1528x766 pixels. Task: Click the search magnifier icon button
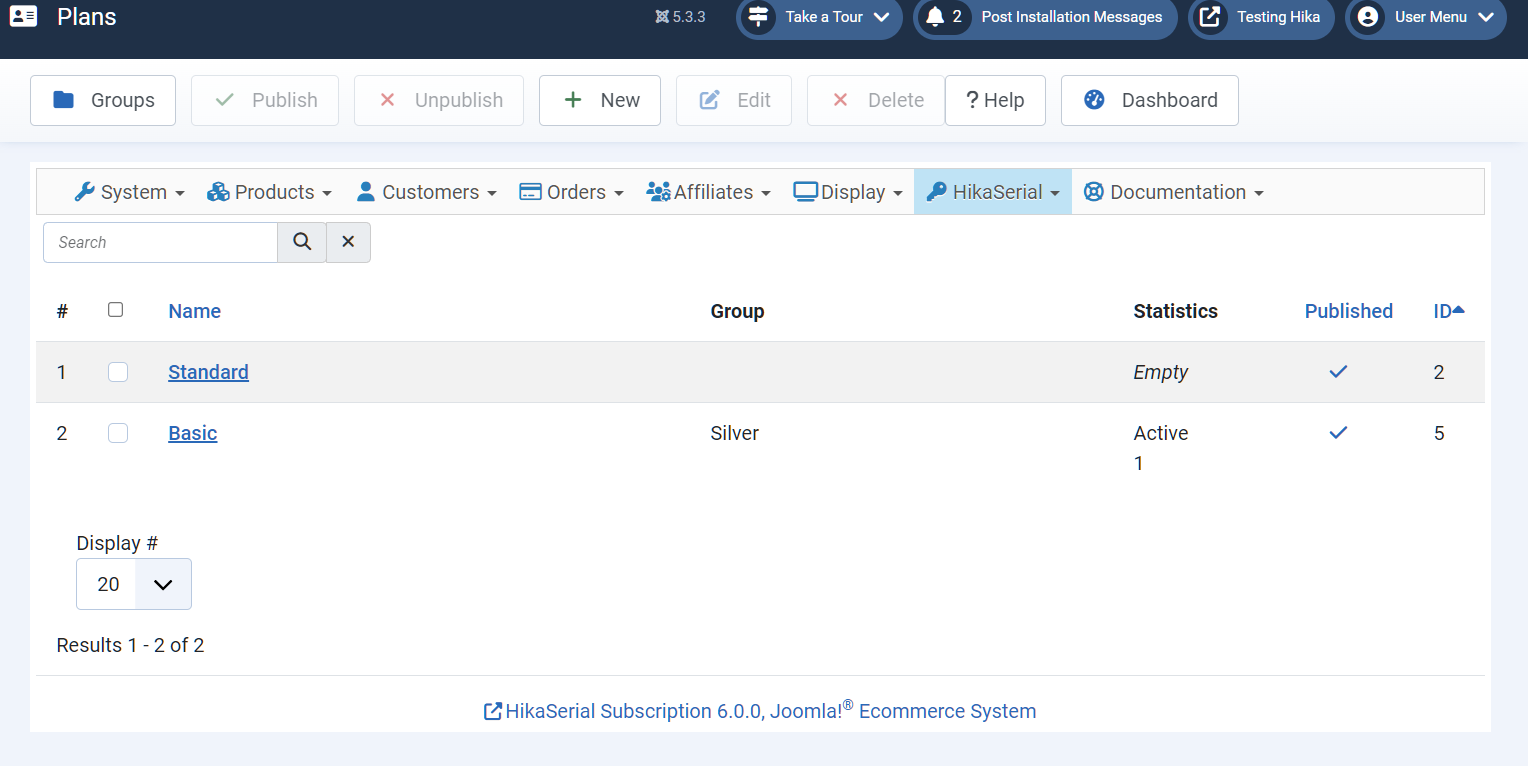point(302,242)
